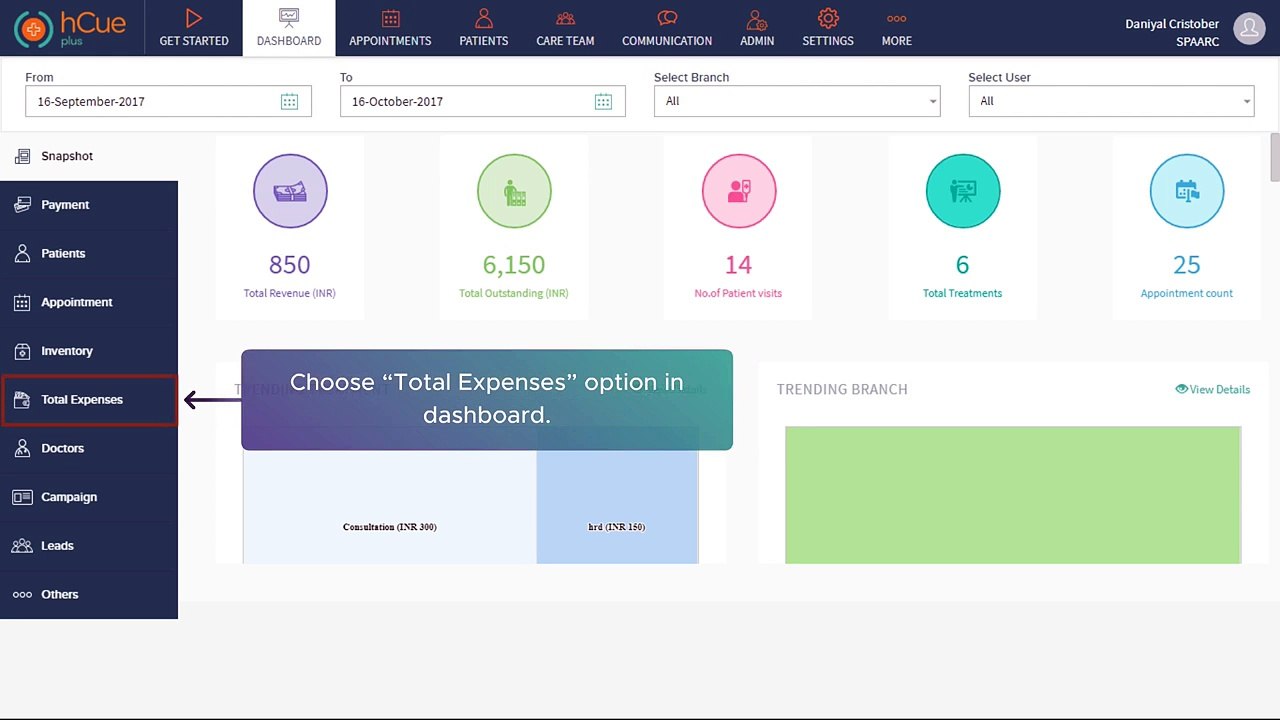
Task: Click the SPAARC clinic name
Action: click(1197, 42)
